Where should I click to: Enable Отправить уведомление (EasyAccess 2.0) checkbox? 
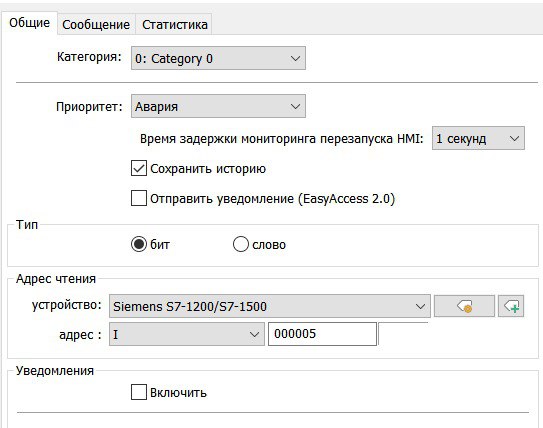click(x=139, y=198)
